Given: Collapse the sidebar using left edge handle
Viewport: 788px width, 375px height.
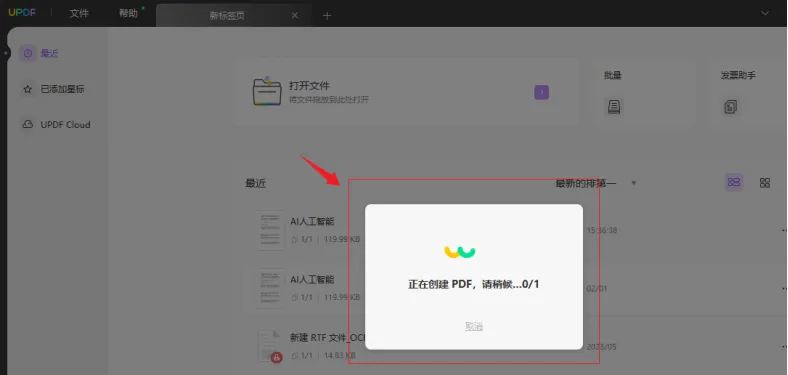Looking at the screenshot, I should (5, 52).
